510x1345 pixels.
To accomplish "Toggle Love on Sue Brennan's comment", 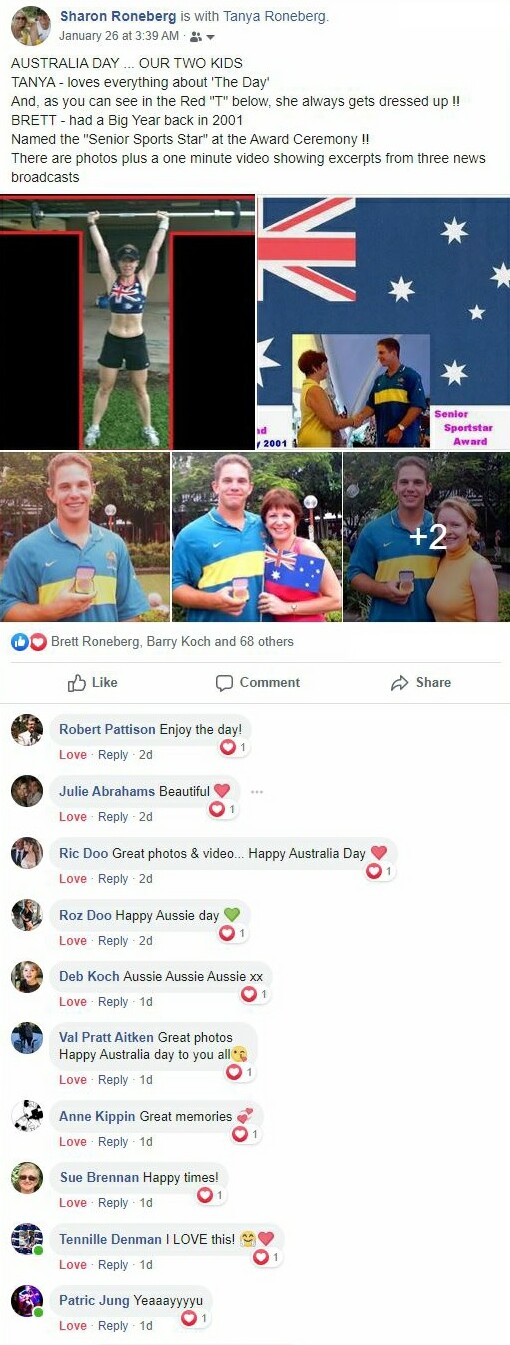I will 73,1203.
